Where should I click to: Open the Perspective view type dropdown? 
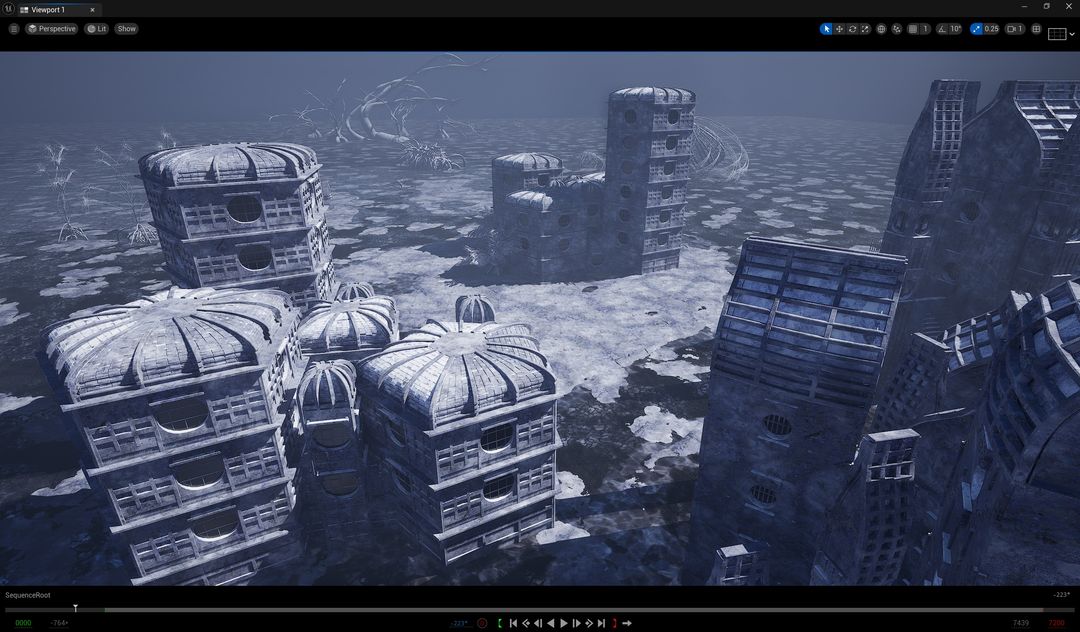pos(52,29)
